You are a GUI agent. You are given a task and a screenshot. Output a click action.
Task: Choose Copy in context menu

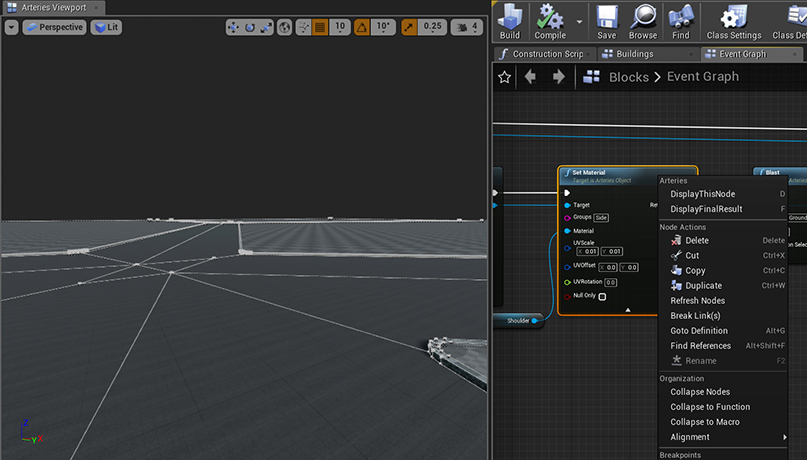pos(723,270)
